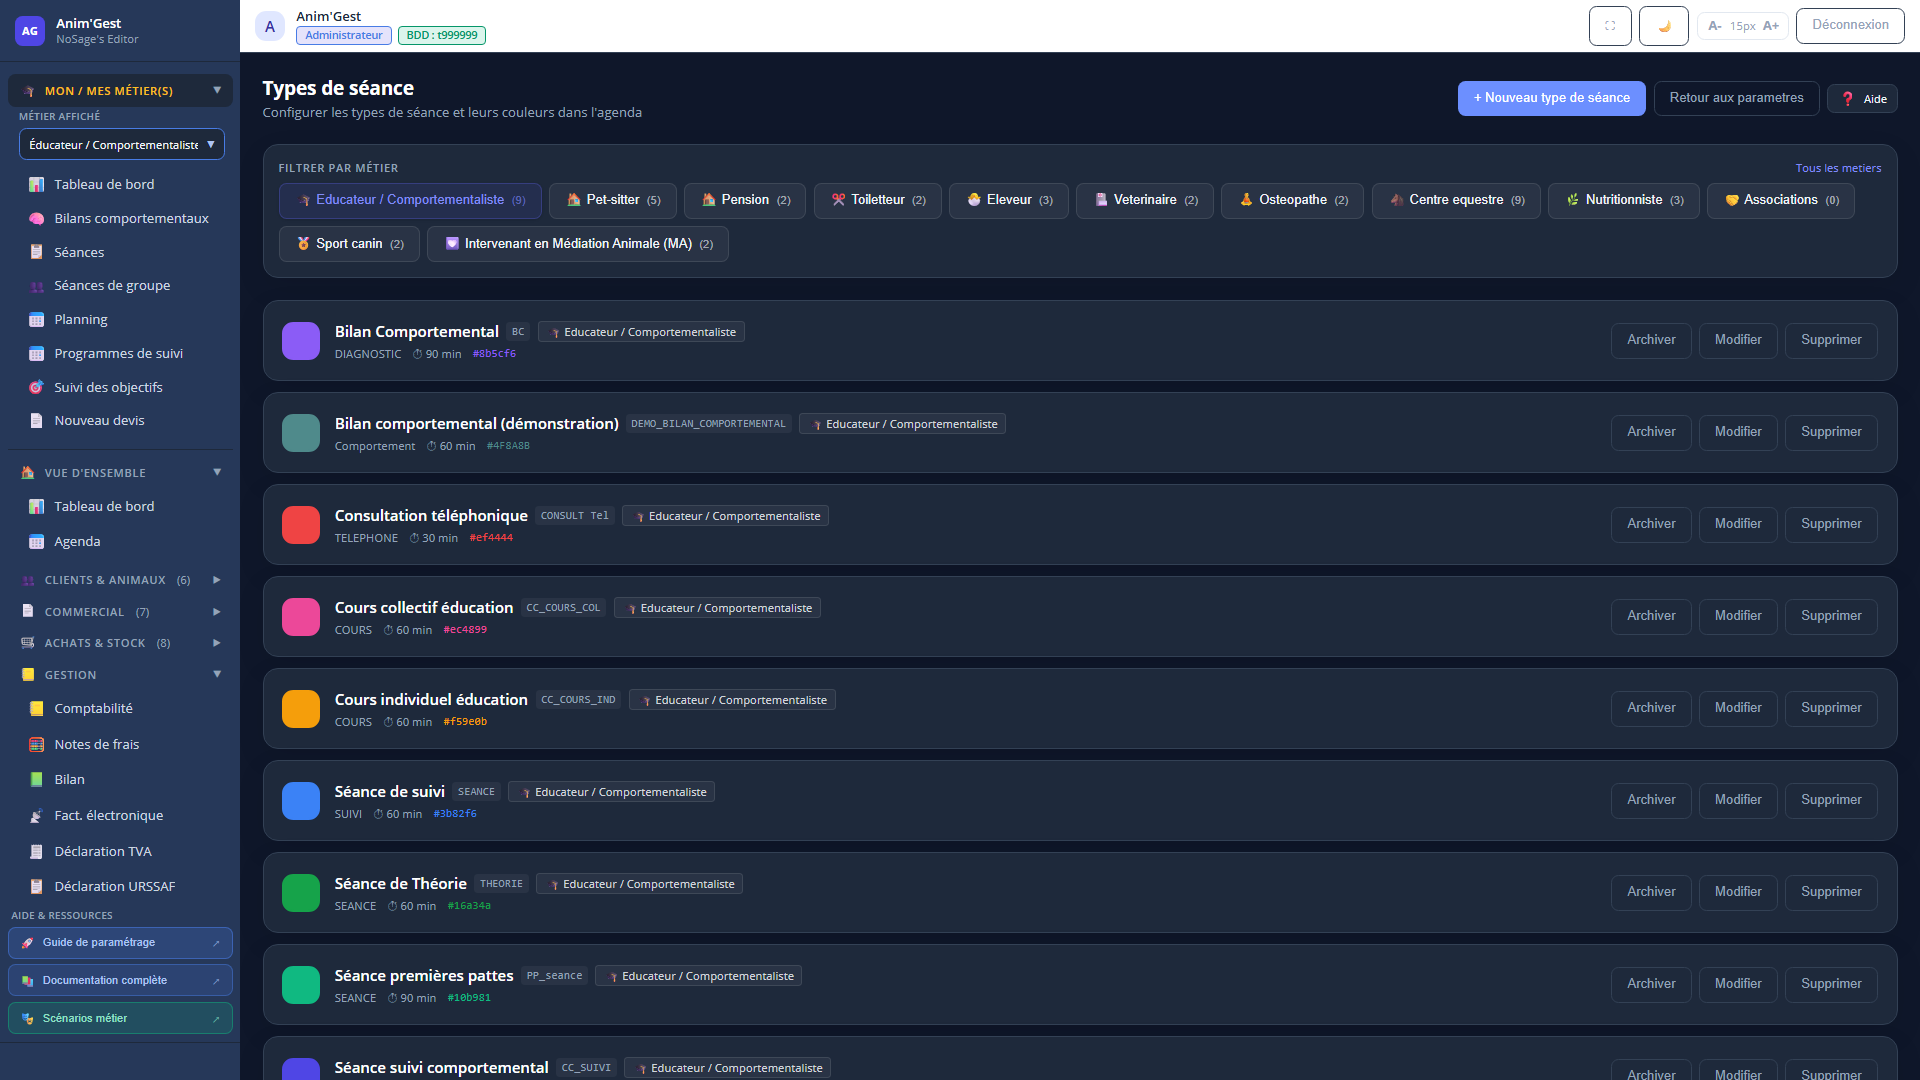Filter by Pet-sitter métier
Viewport: 1920px width, 1080px height.
(613, 200)
